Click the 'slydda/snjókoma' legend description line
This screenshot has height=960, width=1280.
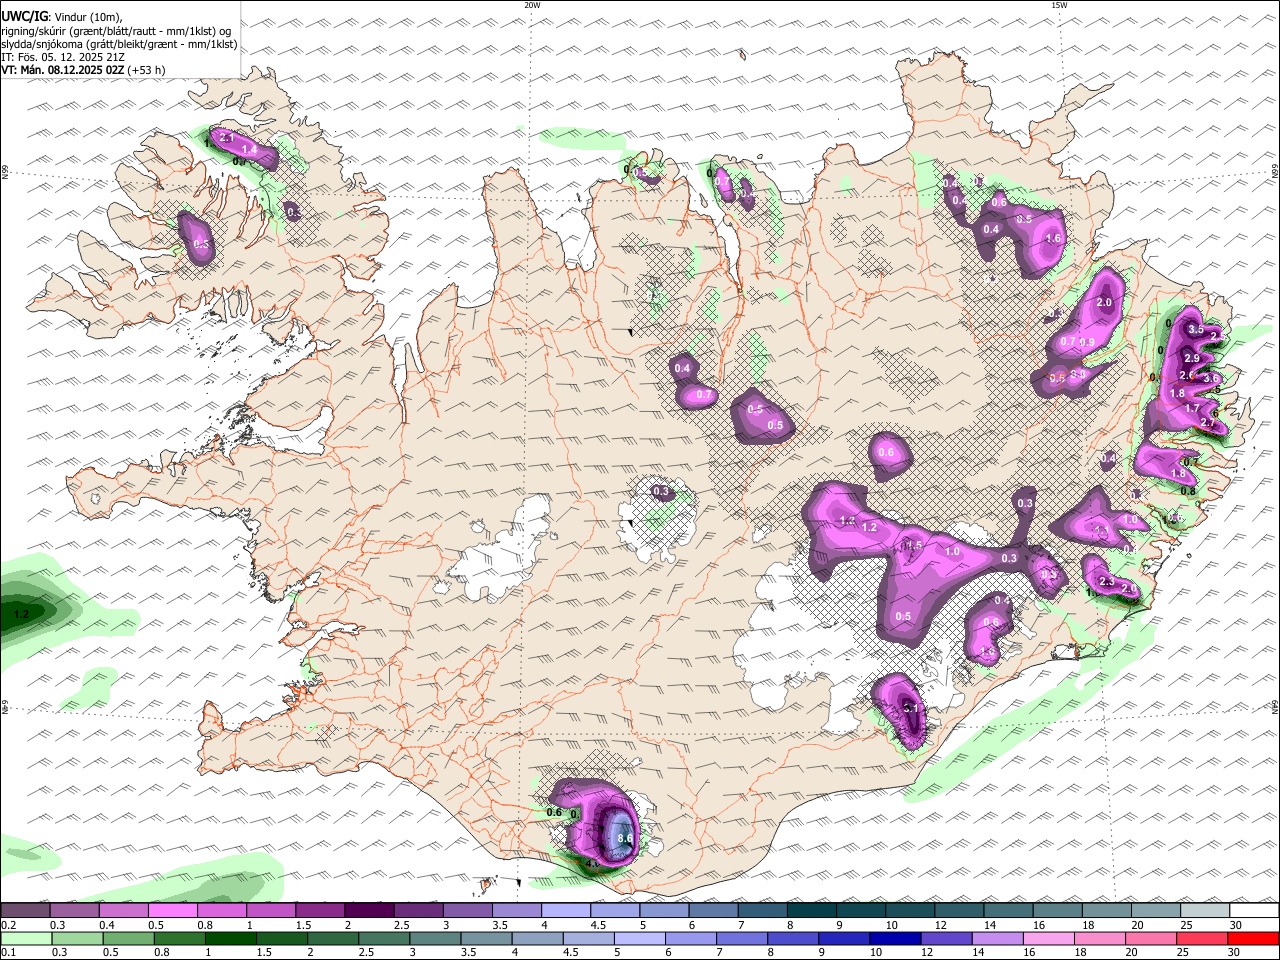[x=120, y=44]
